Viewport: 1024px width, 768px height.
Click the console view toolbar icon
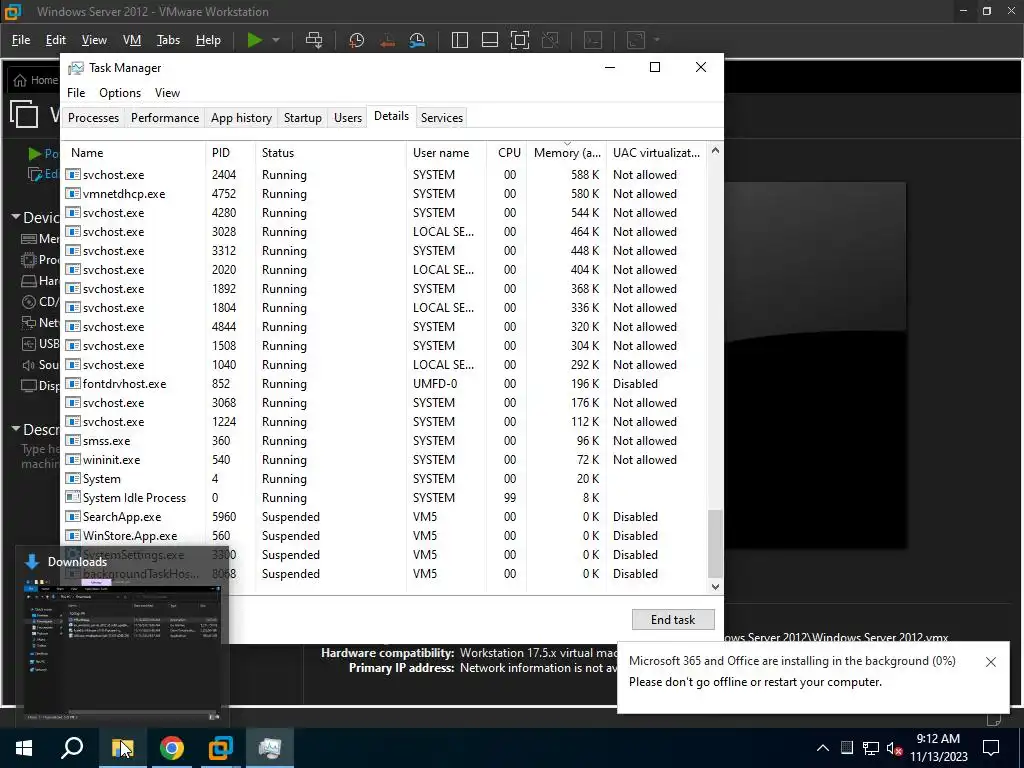(593, 40)
